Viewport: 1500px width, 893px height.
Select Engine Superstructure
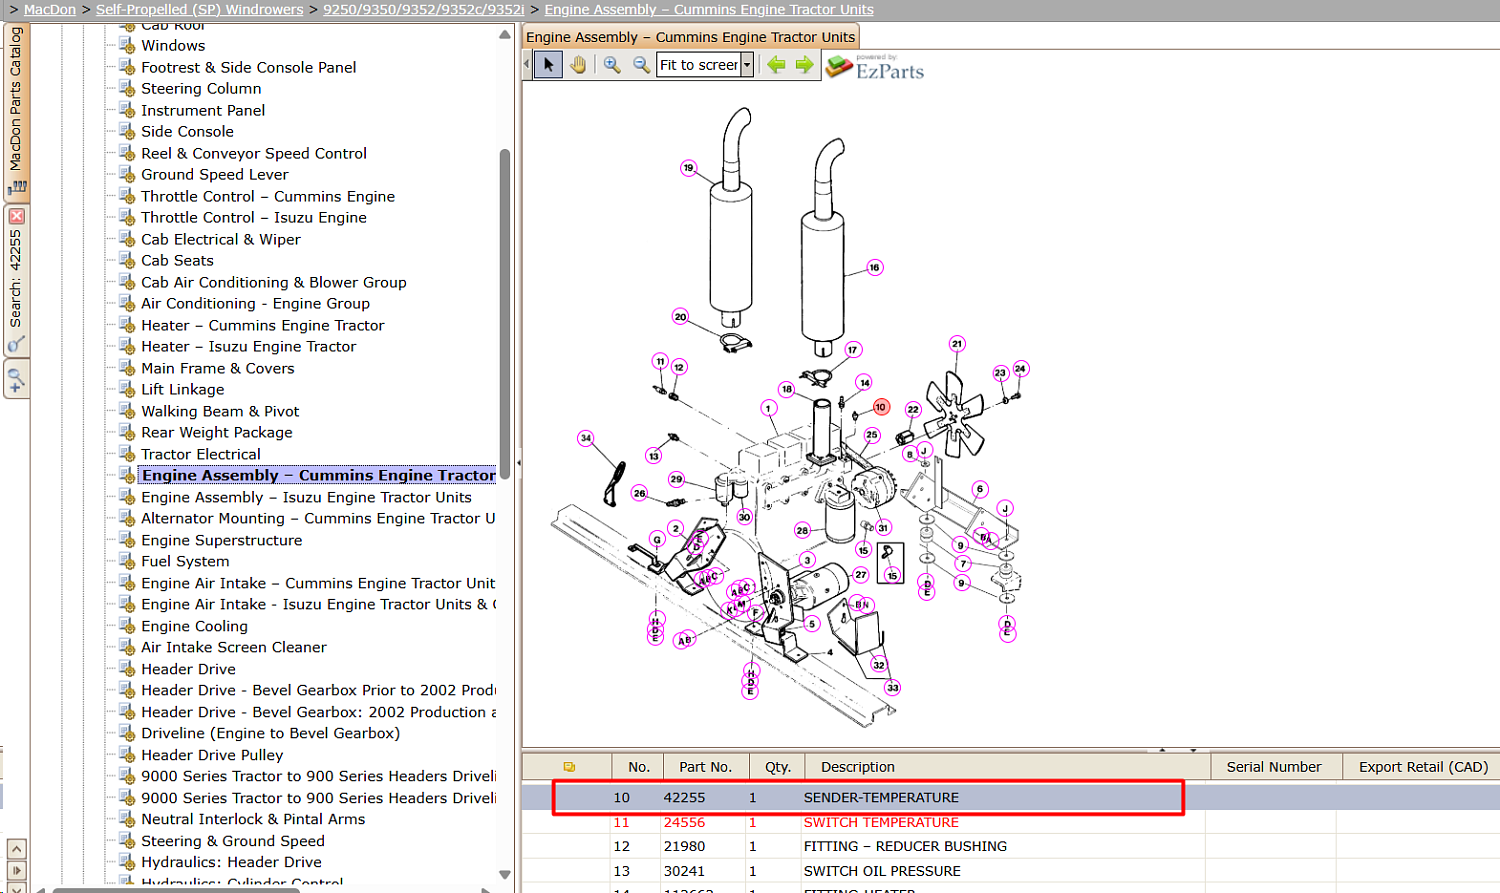pos(222,540)
